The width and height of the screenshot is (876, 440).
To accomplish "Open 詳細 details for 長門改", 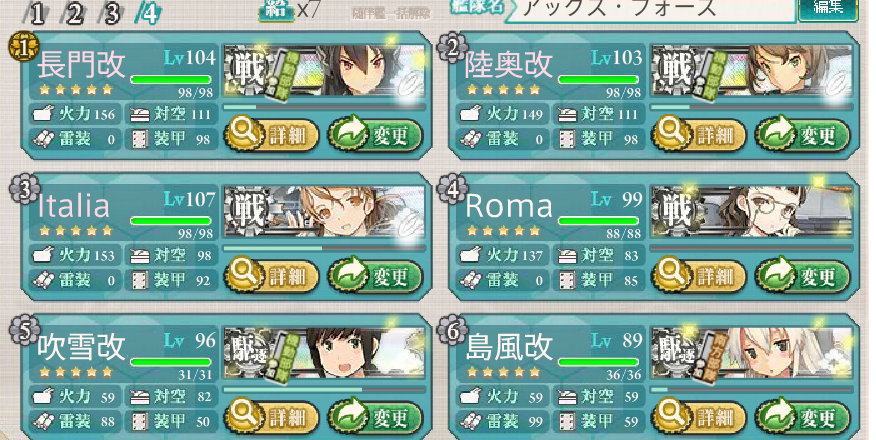I will click(272, 135).
